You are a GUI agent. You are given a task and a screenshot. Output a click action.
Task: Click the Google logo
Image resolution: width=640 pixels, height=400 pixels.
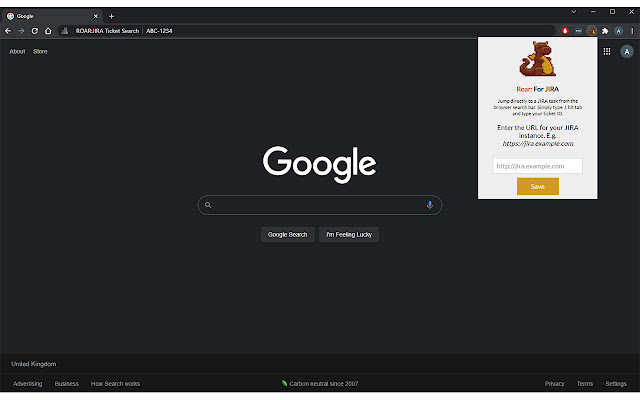pos(320,164)
